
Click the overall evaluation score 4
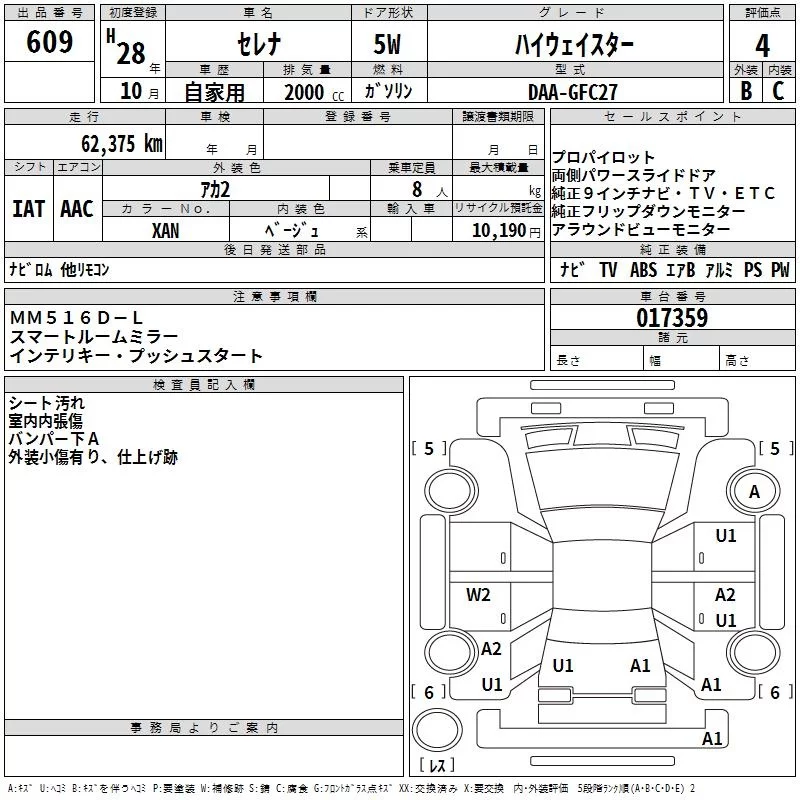[762, 46]
